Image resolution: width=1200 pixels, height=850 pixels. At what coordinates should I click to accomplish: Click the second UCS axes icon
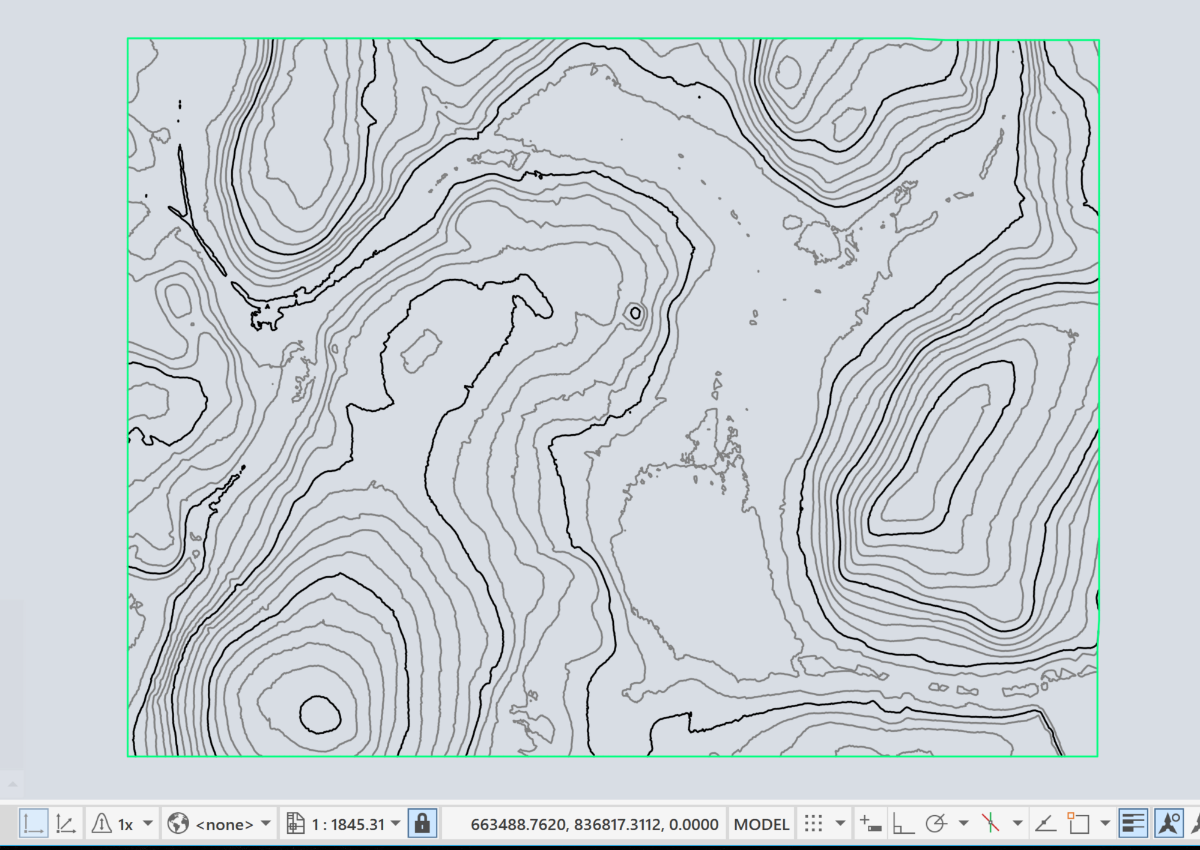pyautogui.click(x=66, y=824)
